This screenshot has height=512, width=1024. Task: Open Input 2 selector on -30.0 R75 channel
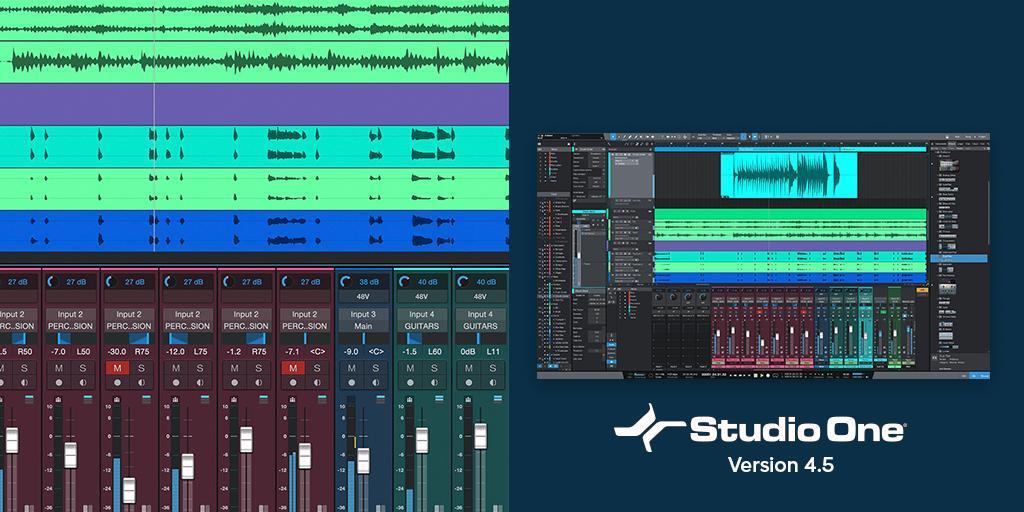point(129,314)
